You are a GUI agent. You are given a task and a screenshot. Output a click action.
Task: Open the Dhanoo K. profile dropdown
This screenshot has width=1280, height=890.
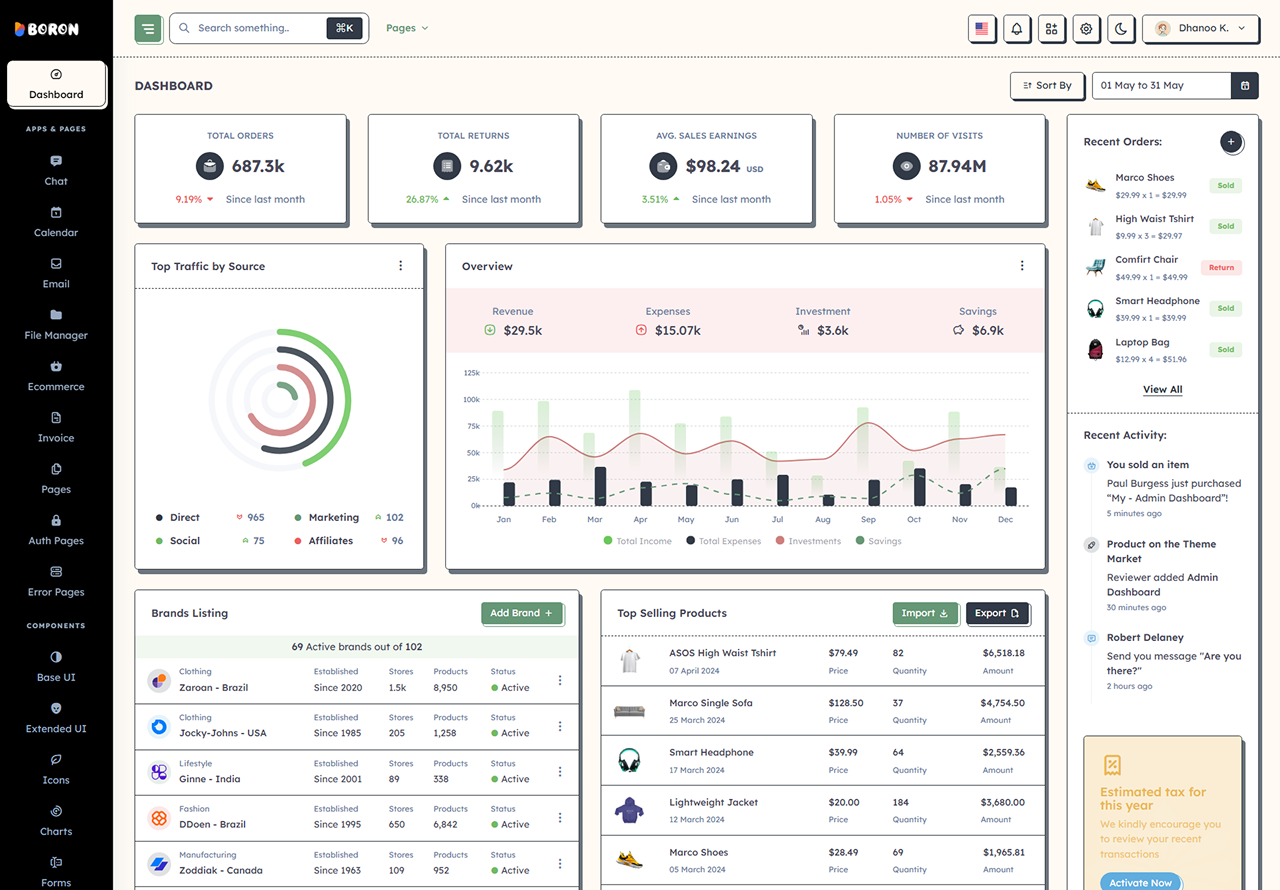(x=1200, y=29)
